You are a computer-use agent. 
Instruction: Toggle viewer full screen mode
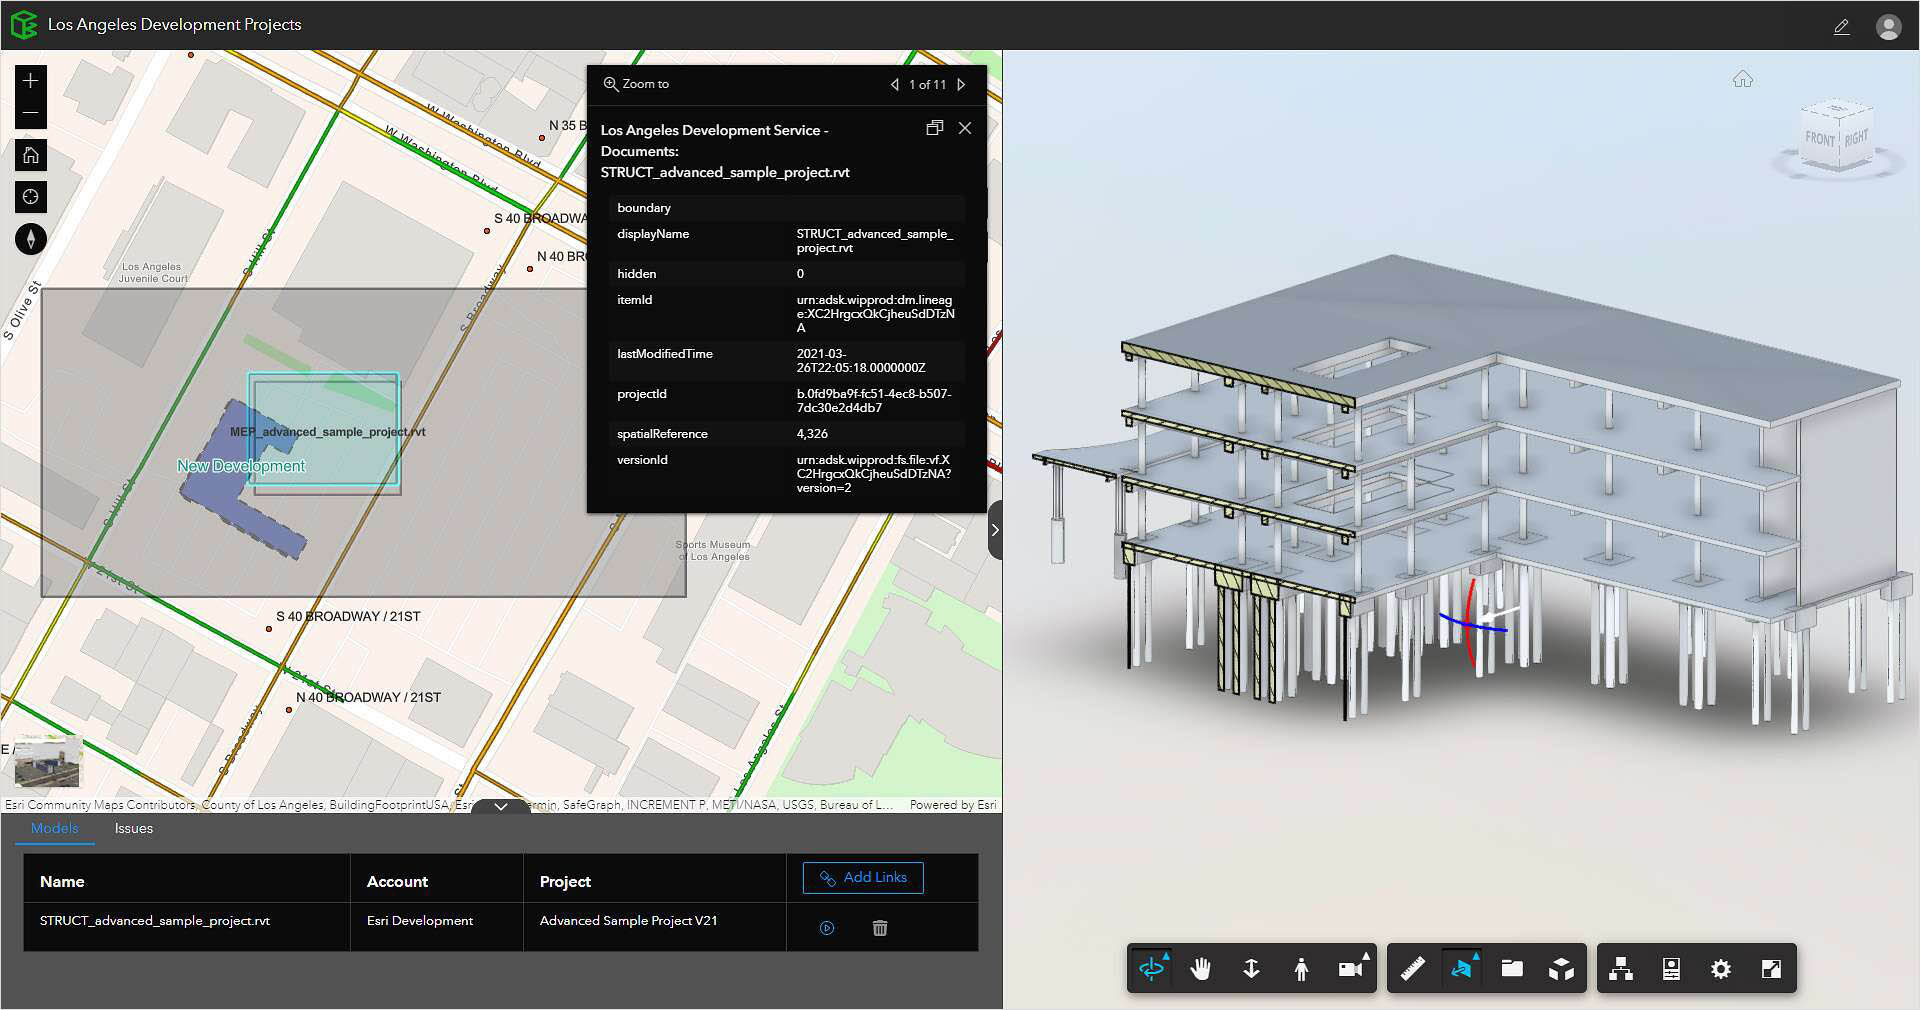coord(1770,968)
